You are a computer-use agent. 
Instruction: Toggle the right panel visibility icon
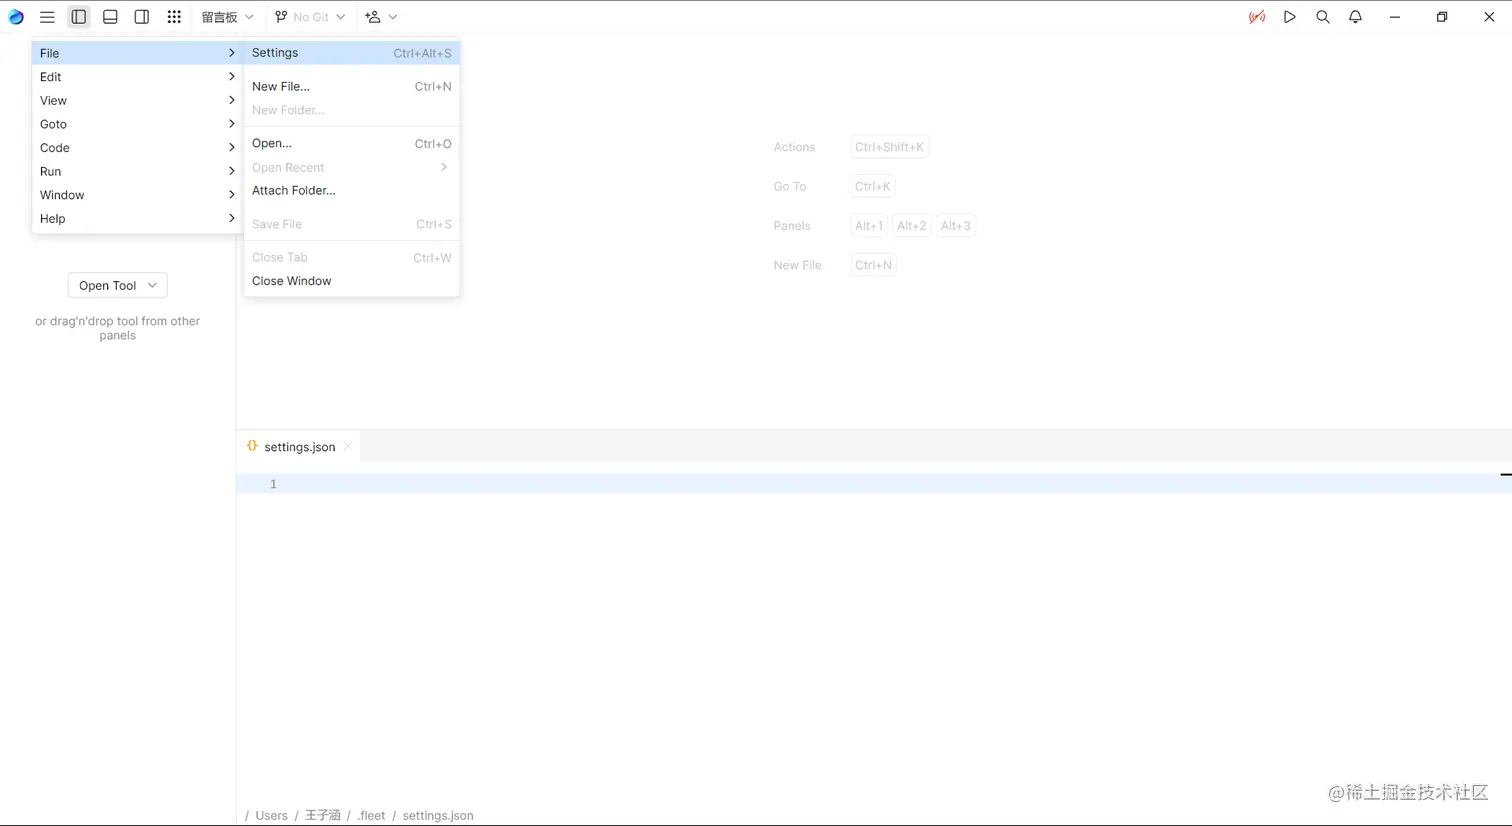click(142, 17)
